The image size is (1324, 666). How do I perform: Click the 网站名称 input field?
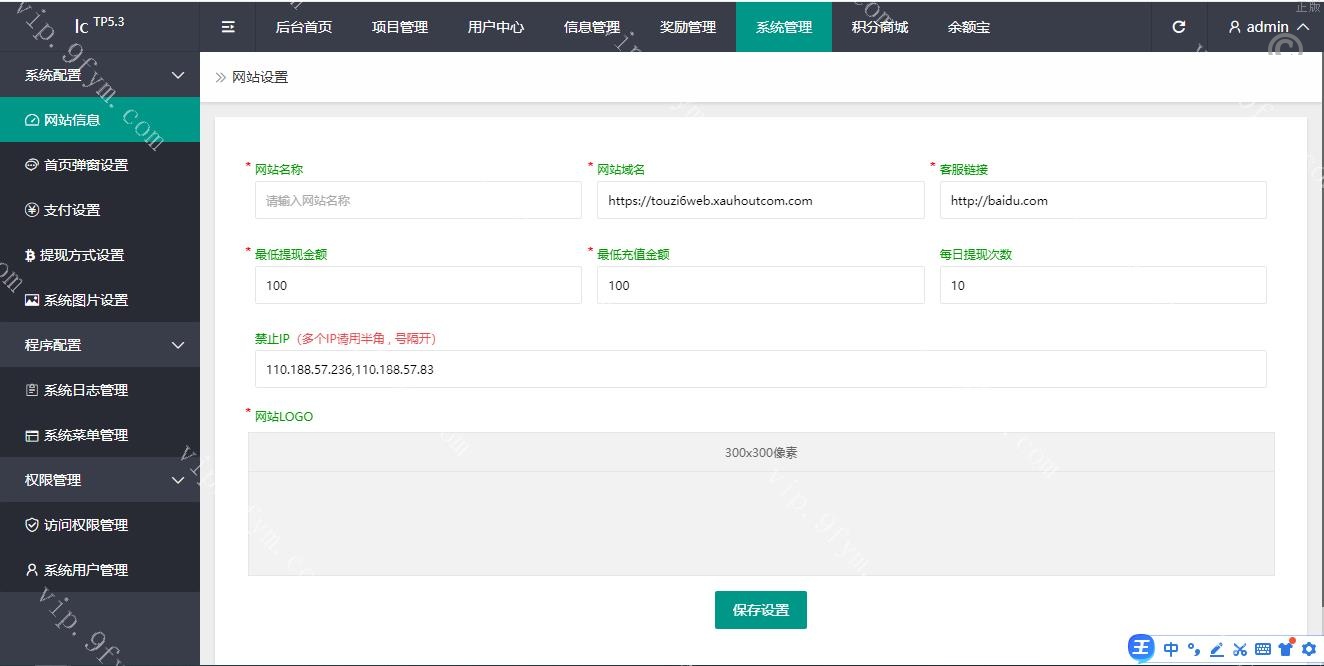point(418,200)
